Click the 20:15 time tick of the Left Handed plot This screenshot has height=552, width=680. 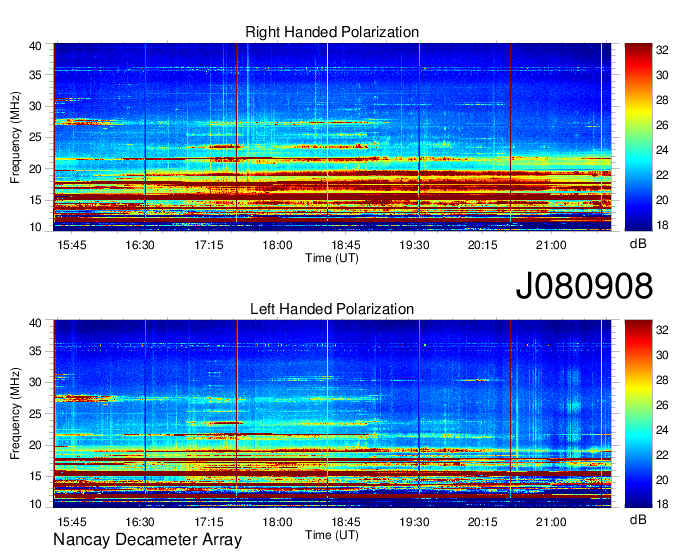coord(482,522)
